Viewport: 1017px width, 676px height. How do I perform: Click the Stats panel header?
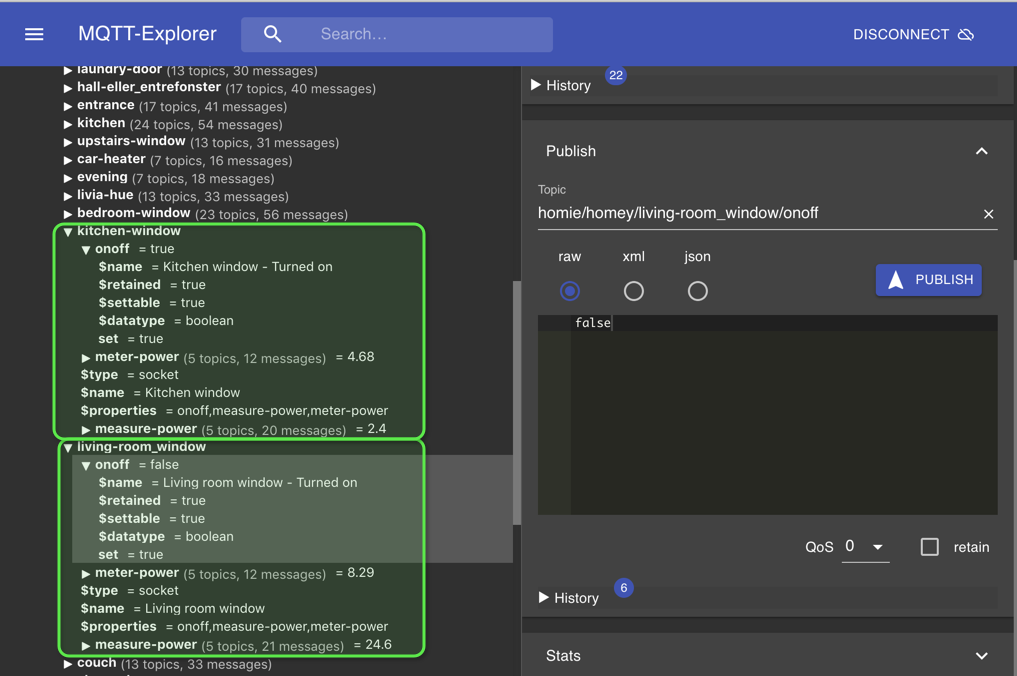[x=767, y=656]
